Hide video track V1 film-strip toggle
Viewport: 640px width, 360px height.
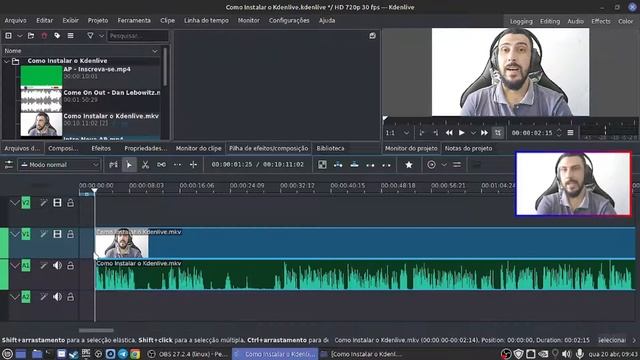[x=57, y=234]
